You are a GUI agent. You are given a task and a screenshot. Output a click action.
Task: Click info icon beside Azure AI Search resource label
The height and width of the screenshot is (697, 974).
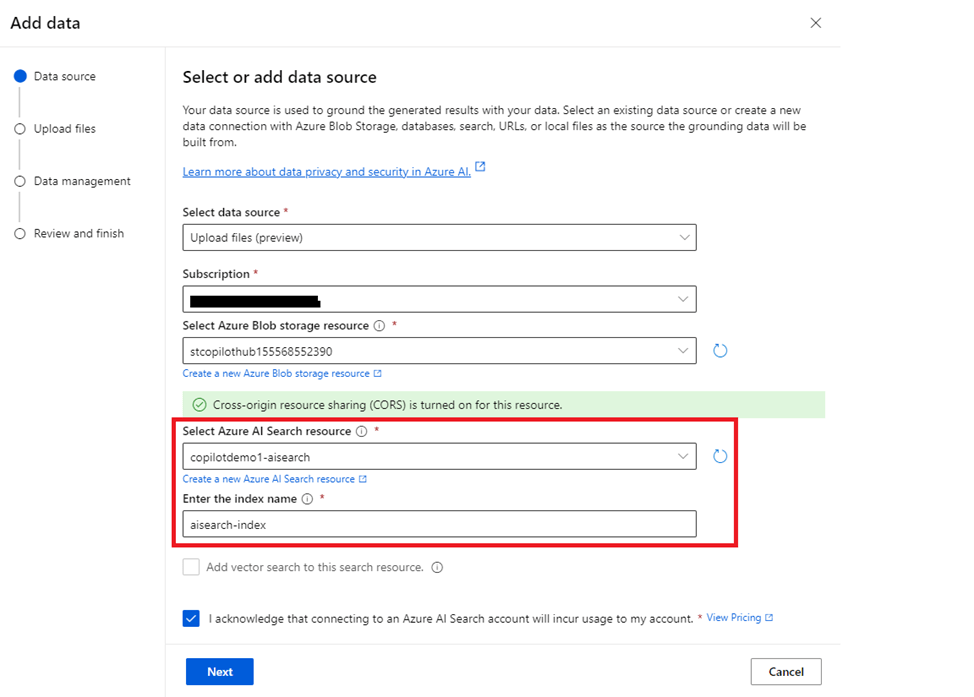click(x=362, y=431)
